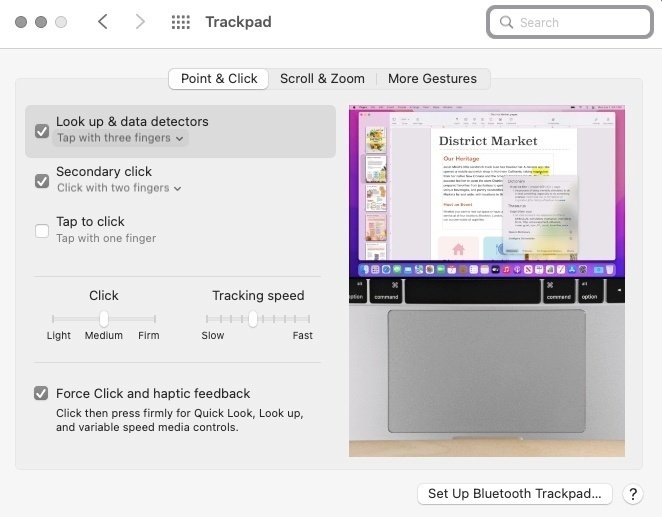Click the Medium label under Click slider

pos(104,336)
